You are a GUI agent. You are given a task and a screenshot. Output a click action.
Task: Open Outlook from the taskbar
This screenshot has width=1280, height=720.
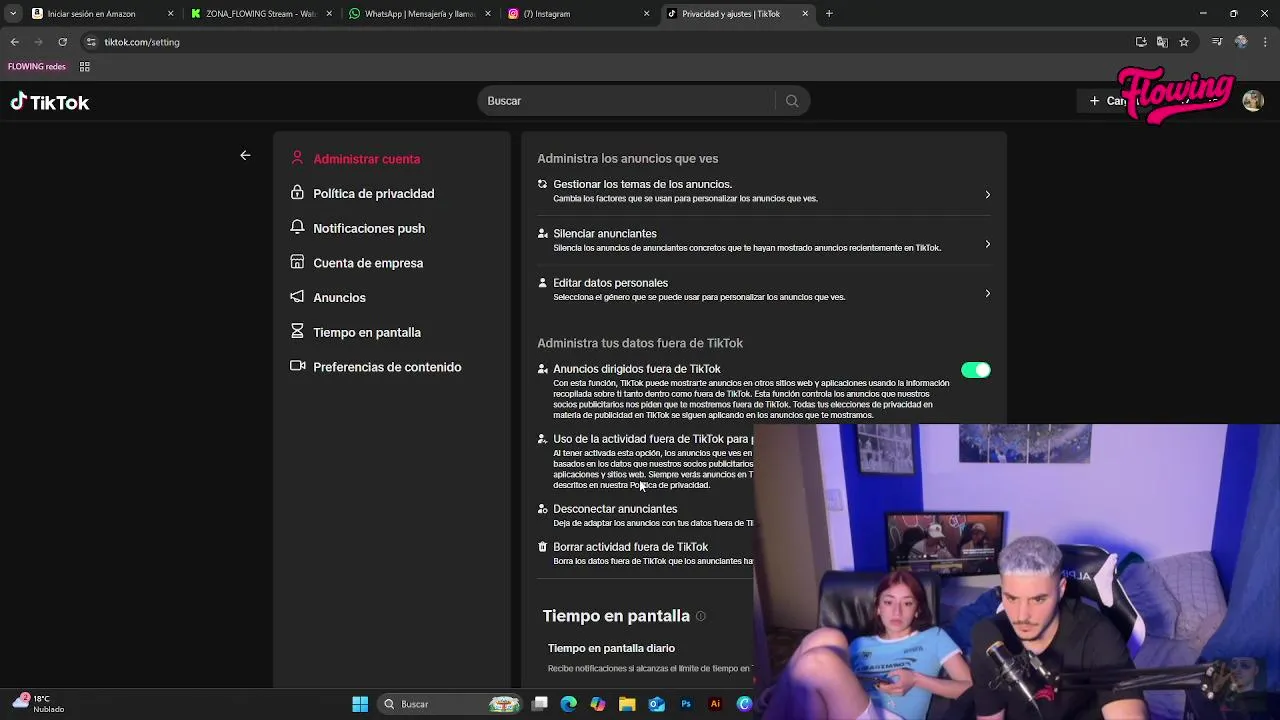tap(656, 704)
